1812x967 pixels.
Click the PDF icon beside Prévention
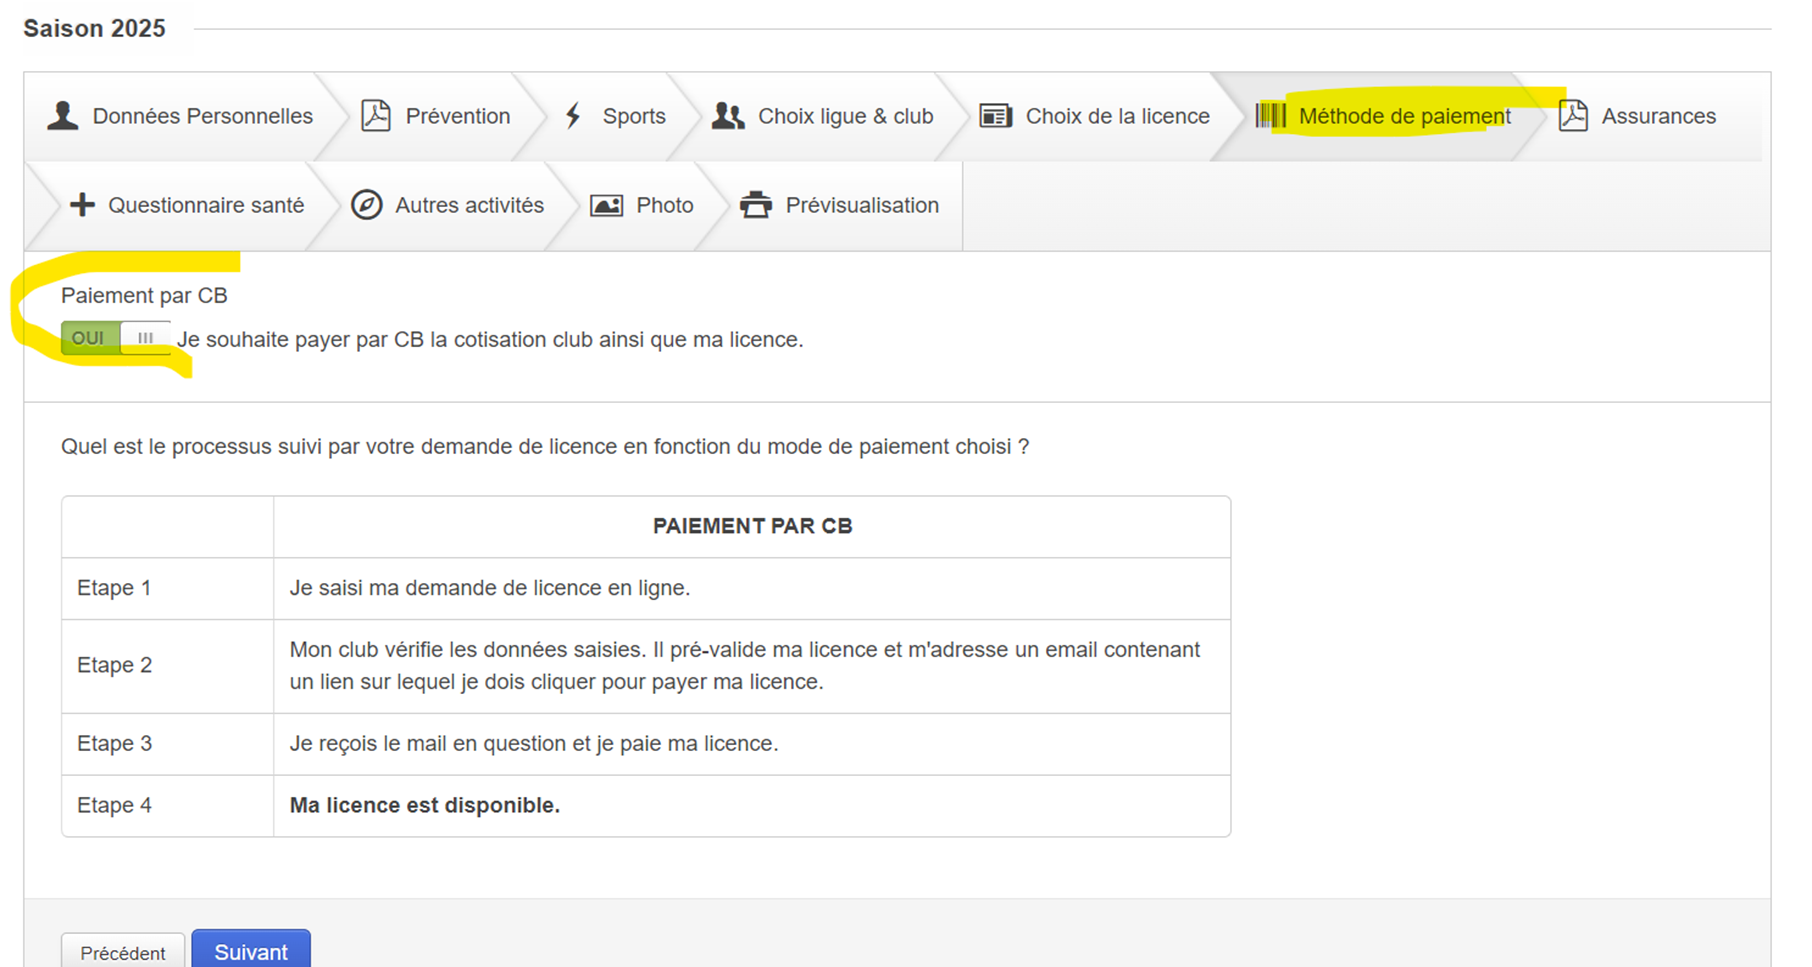[376, 116]
